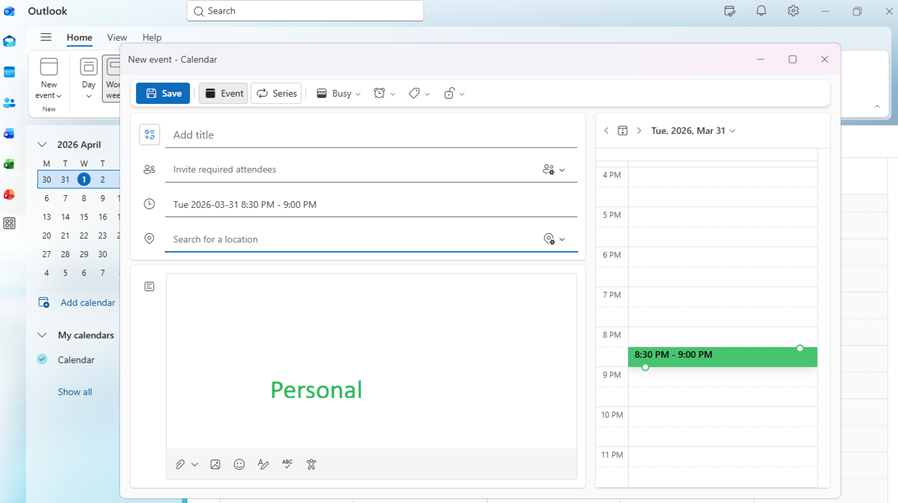Select day 22 in mini calendar

(x=84, y=235)
